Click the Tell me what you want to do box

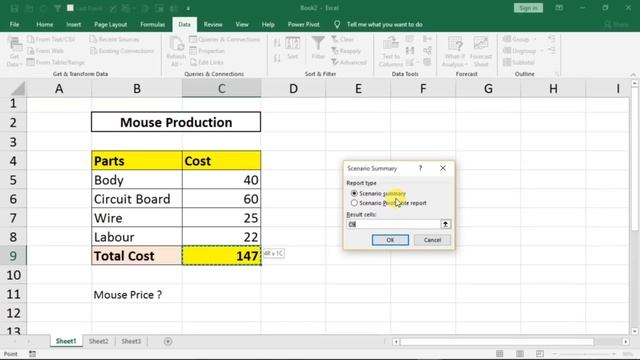click(384, 24)
